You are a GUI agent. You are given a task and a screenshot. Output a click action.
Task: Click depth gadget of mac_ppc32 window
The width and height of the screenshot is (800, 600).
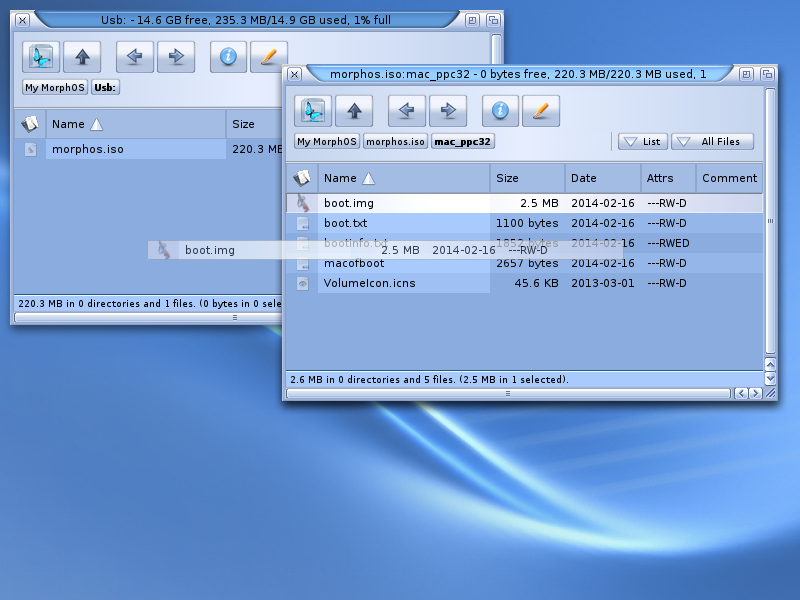click(767, 74)
